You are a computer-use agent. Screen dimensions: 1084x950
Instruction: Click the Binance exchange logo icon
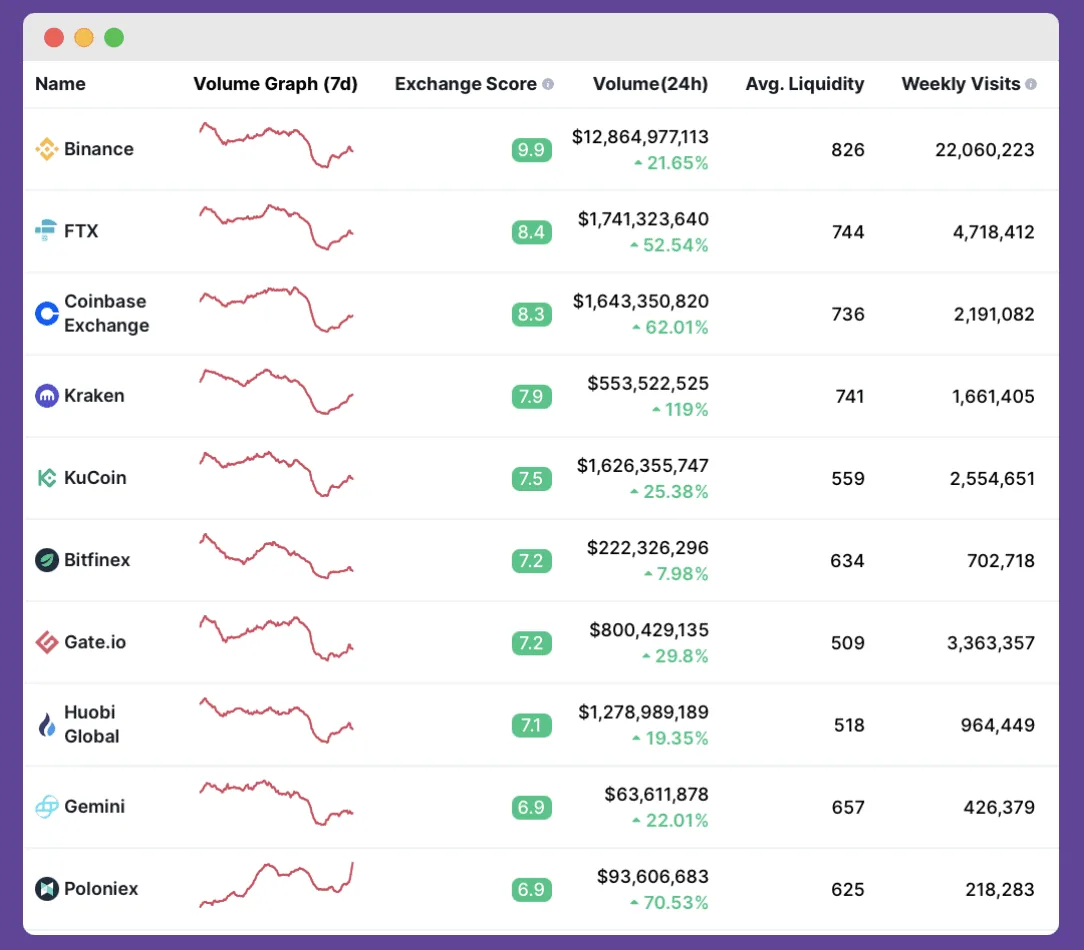coord(45,148)
